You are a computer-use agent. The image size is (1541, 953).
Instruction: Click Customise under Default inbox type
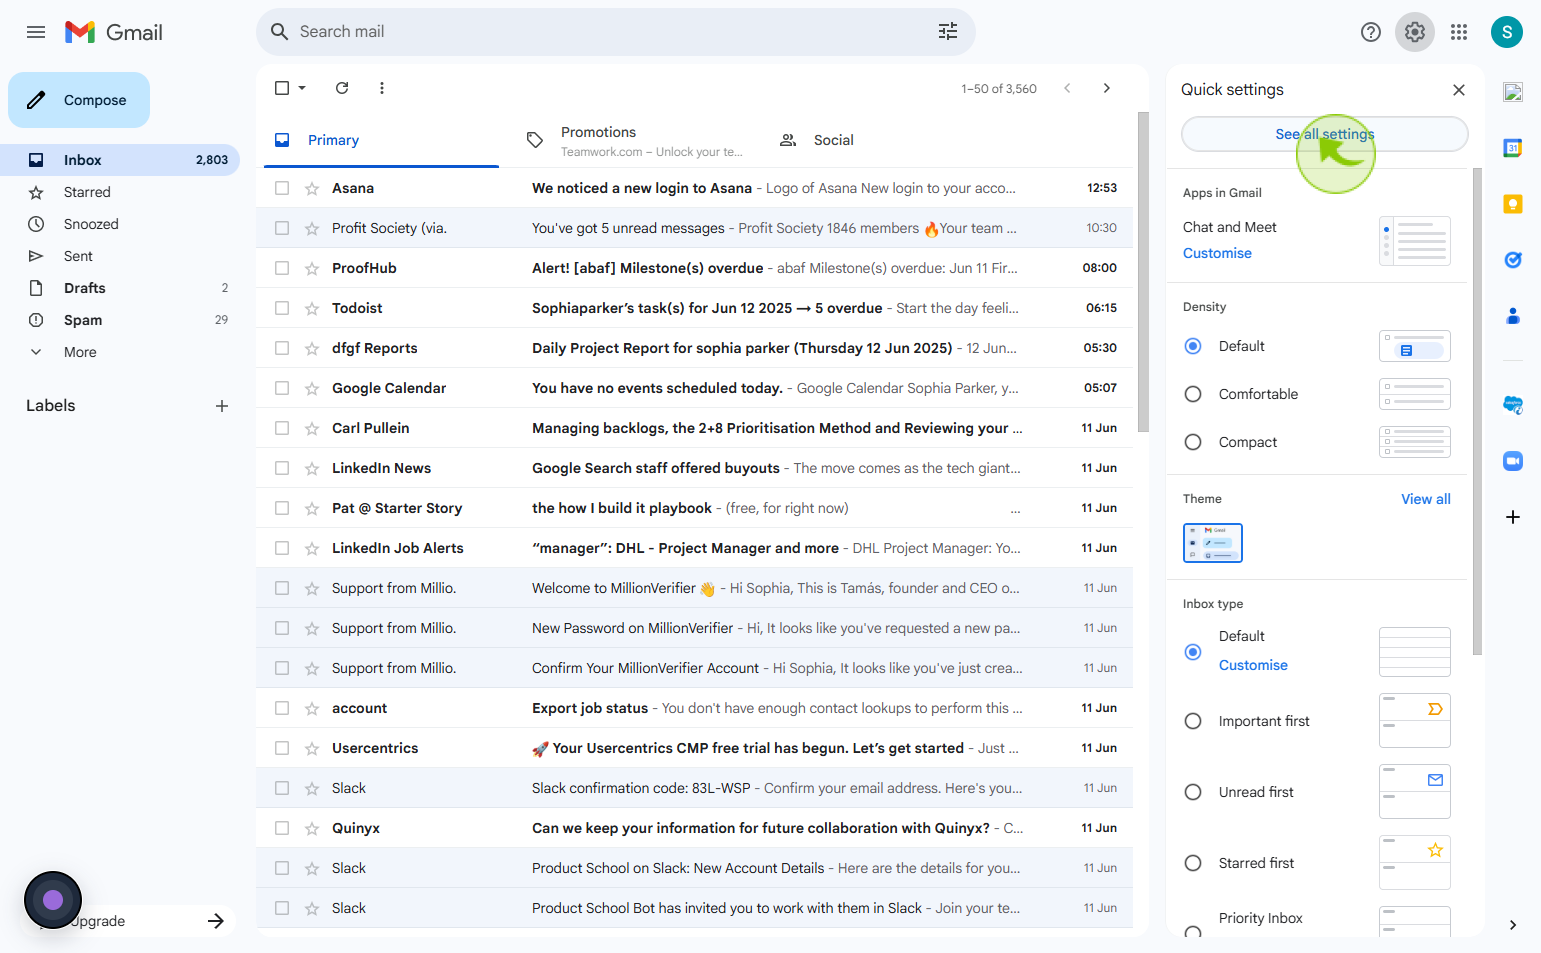pyautogui.click(x=1253, y=665)
